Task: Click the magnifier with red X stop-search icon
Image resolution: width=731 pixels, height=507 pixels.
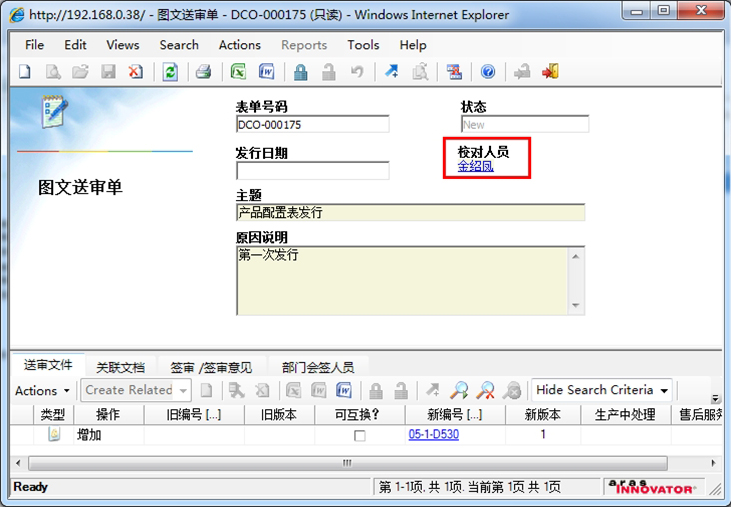Action: coord(485,391)
